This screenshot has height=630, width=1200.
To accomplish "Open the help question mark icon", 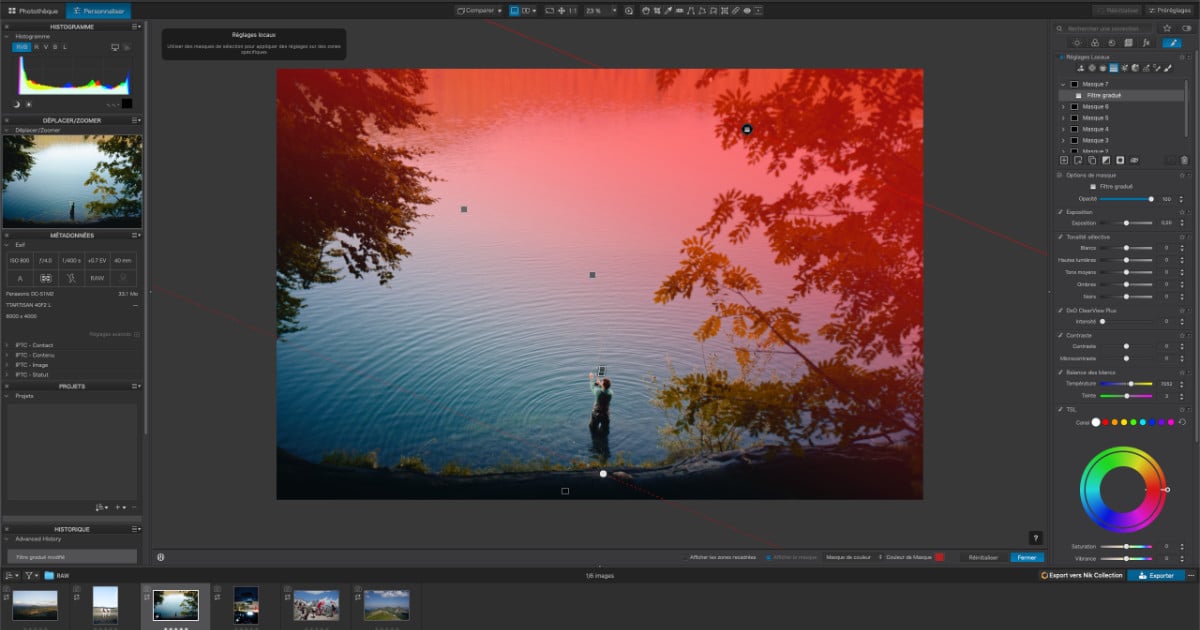I will [1035, 538].
